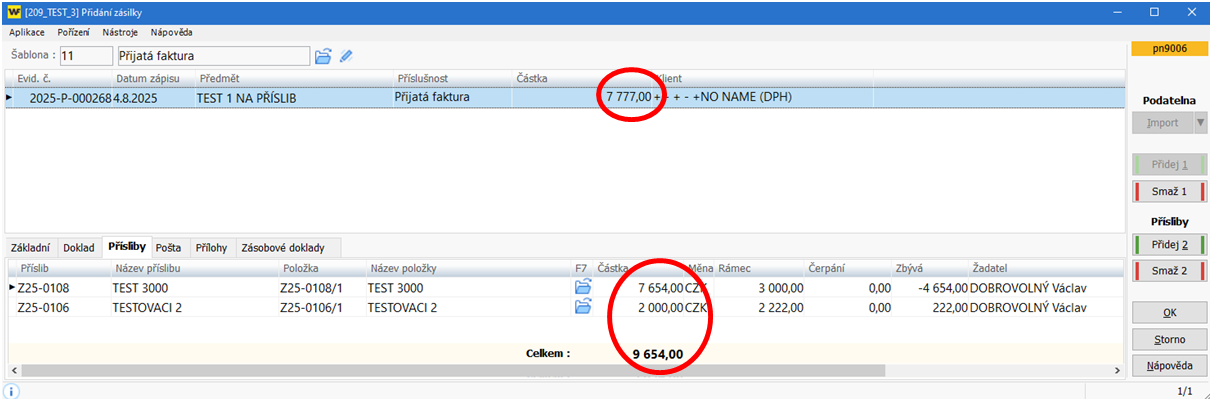Click the Přijatá faktura template name field
The height and width of the screenshot is (399, 1211).
[x=213, y=56]
